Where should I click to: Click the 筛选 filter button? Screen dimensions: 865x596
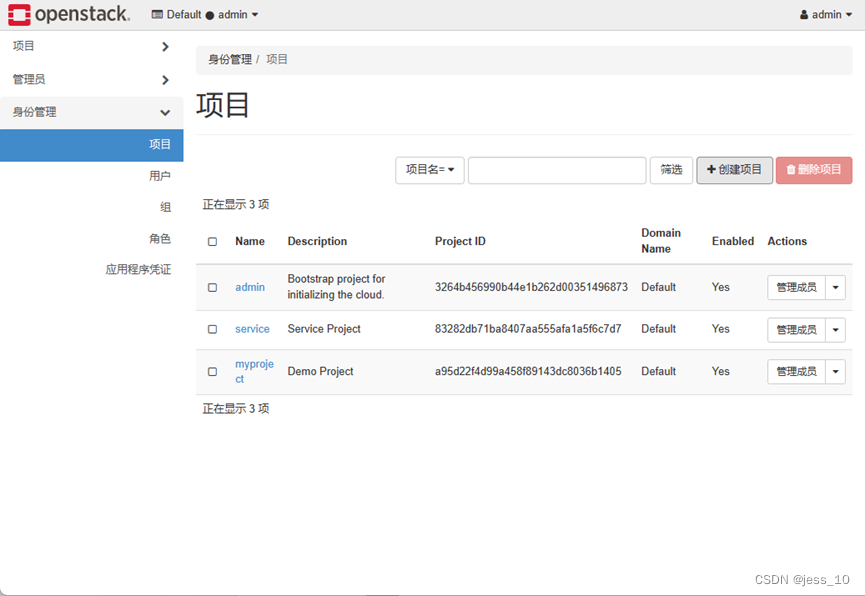coord(671,170)
